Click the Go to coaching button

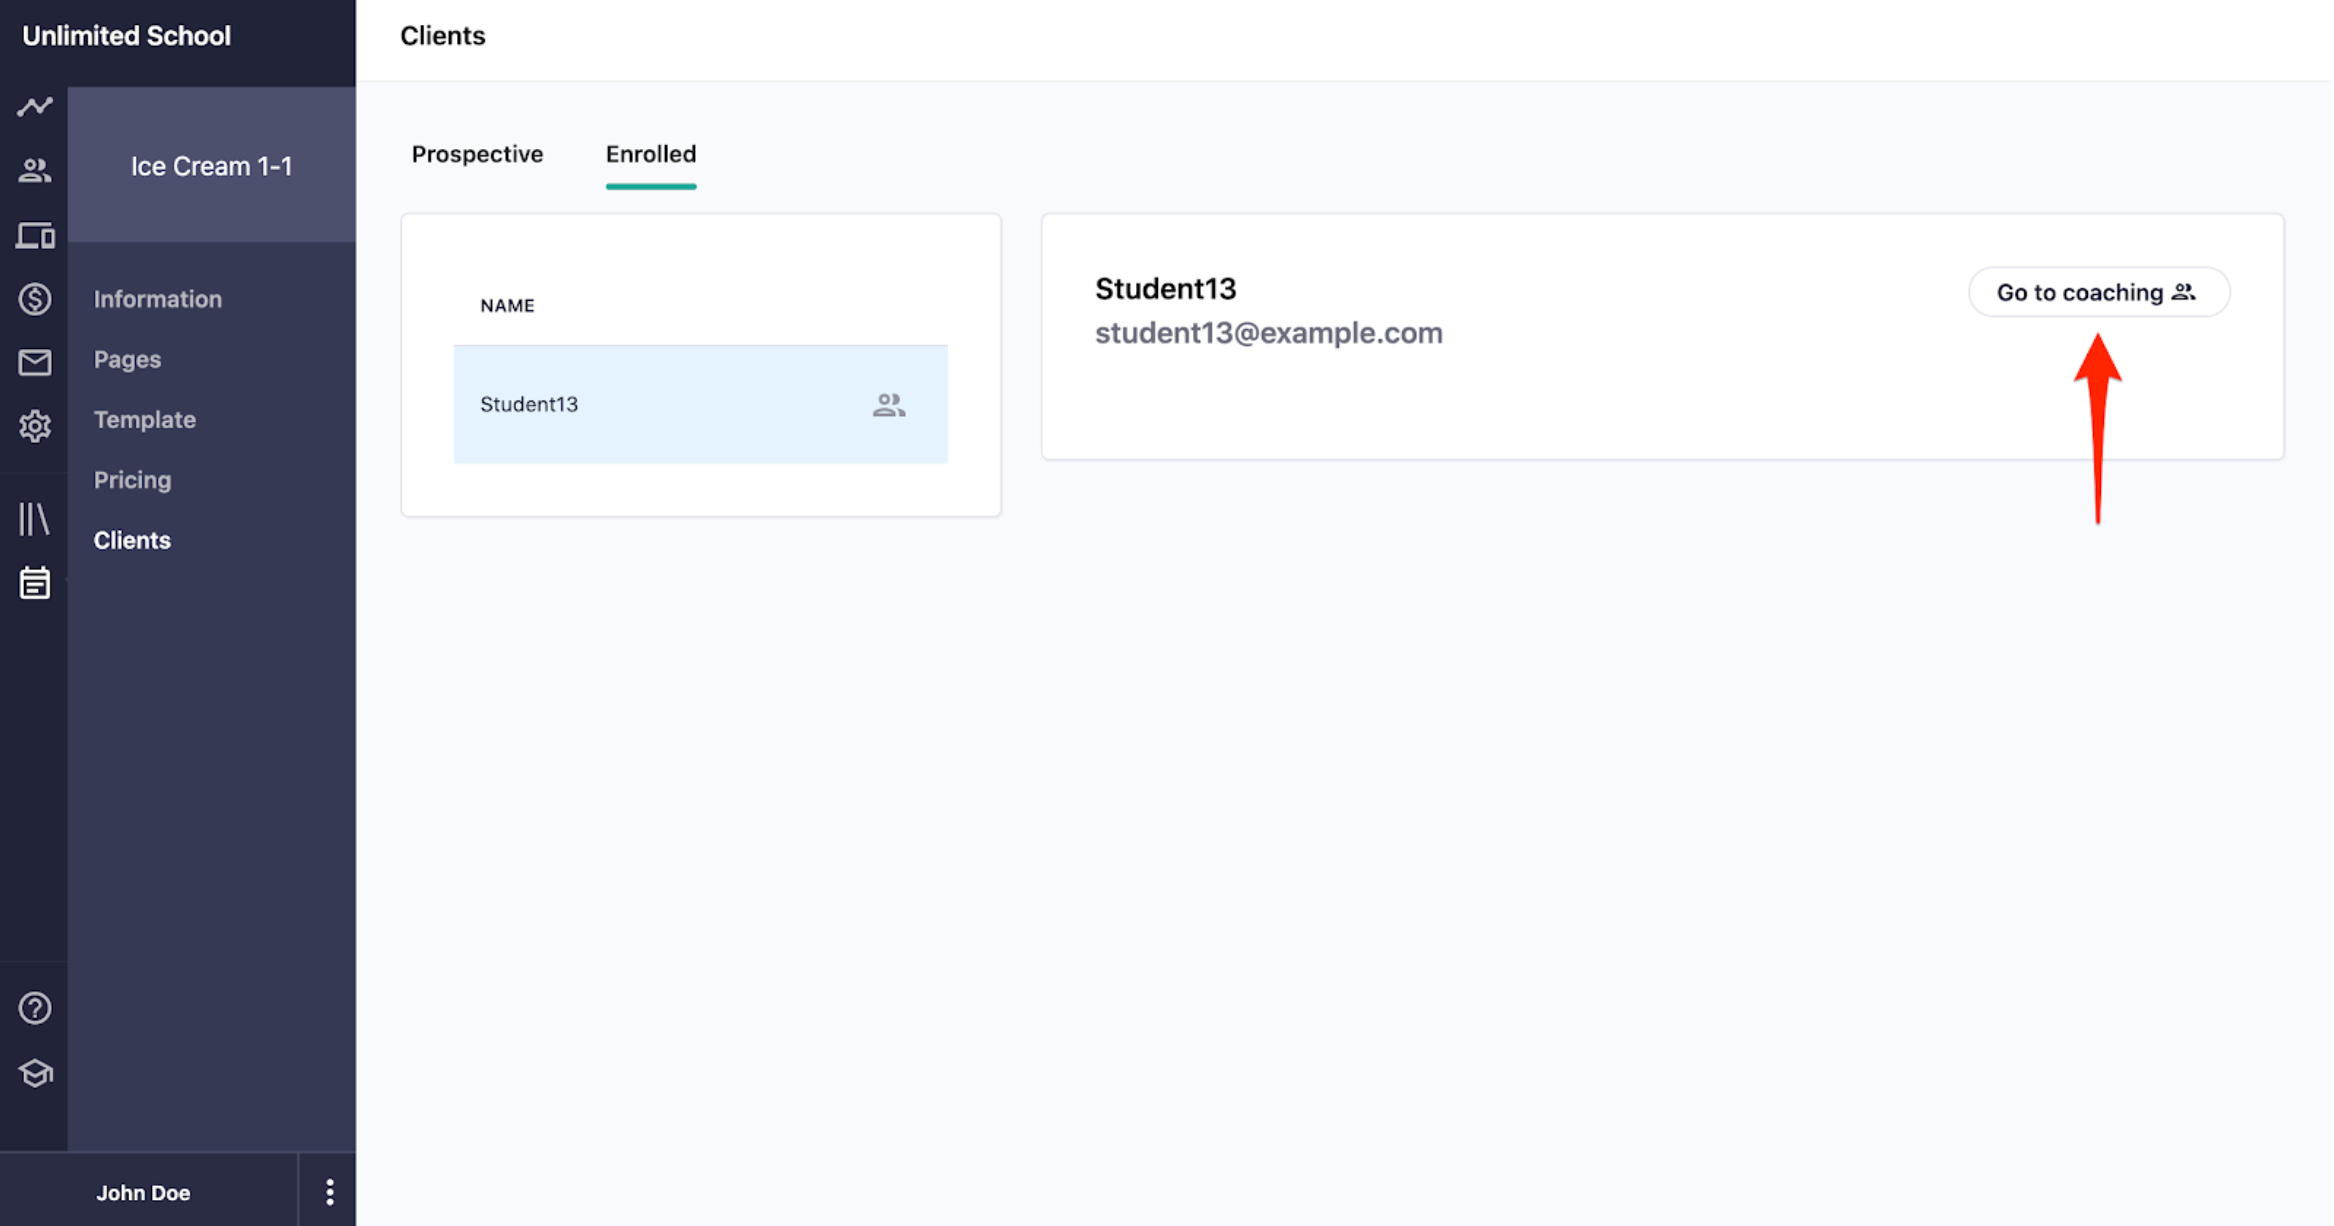(2098, 292)
